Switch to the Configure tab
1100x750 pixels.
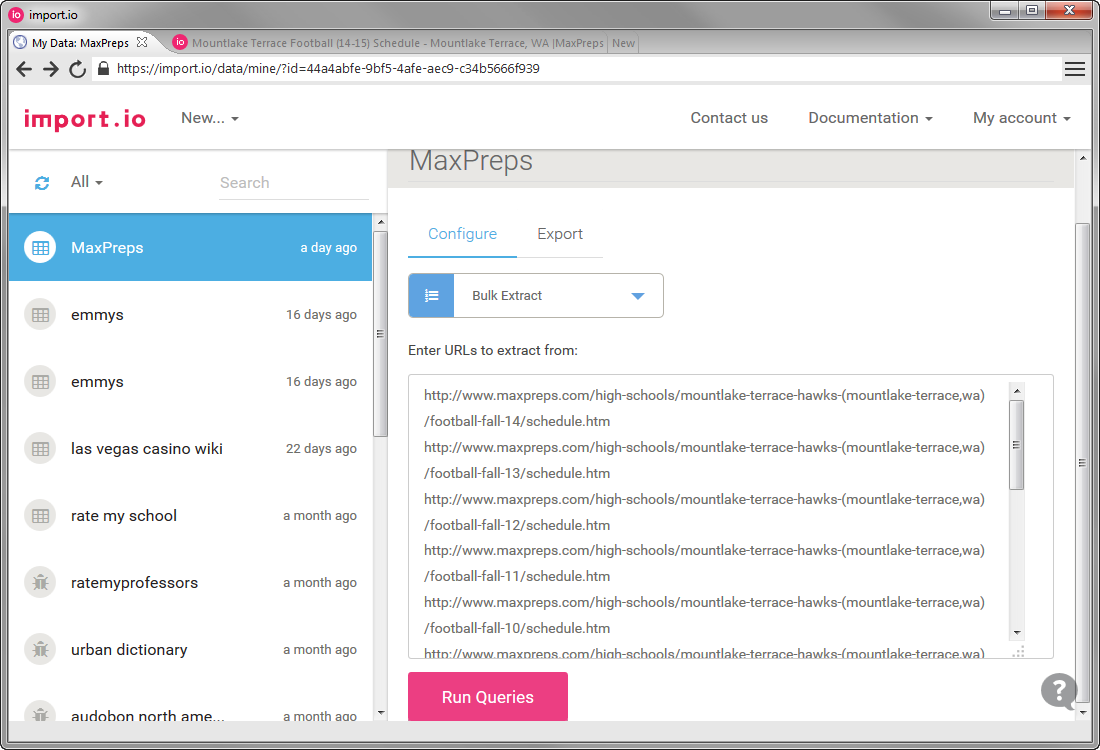[462, 234]
